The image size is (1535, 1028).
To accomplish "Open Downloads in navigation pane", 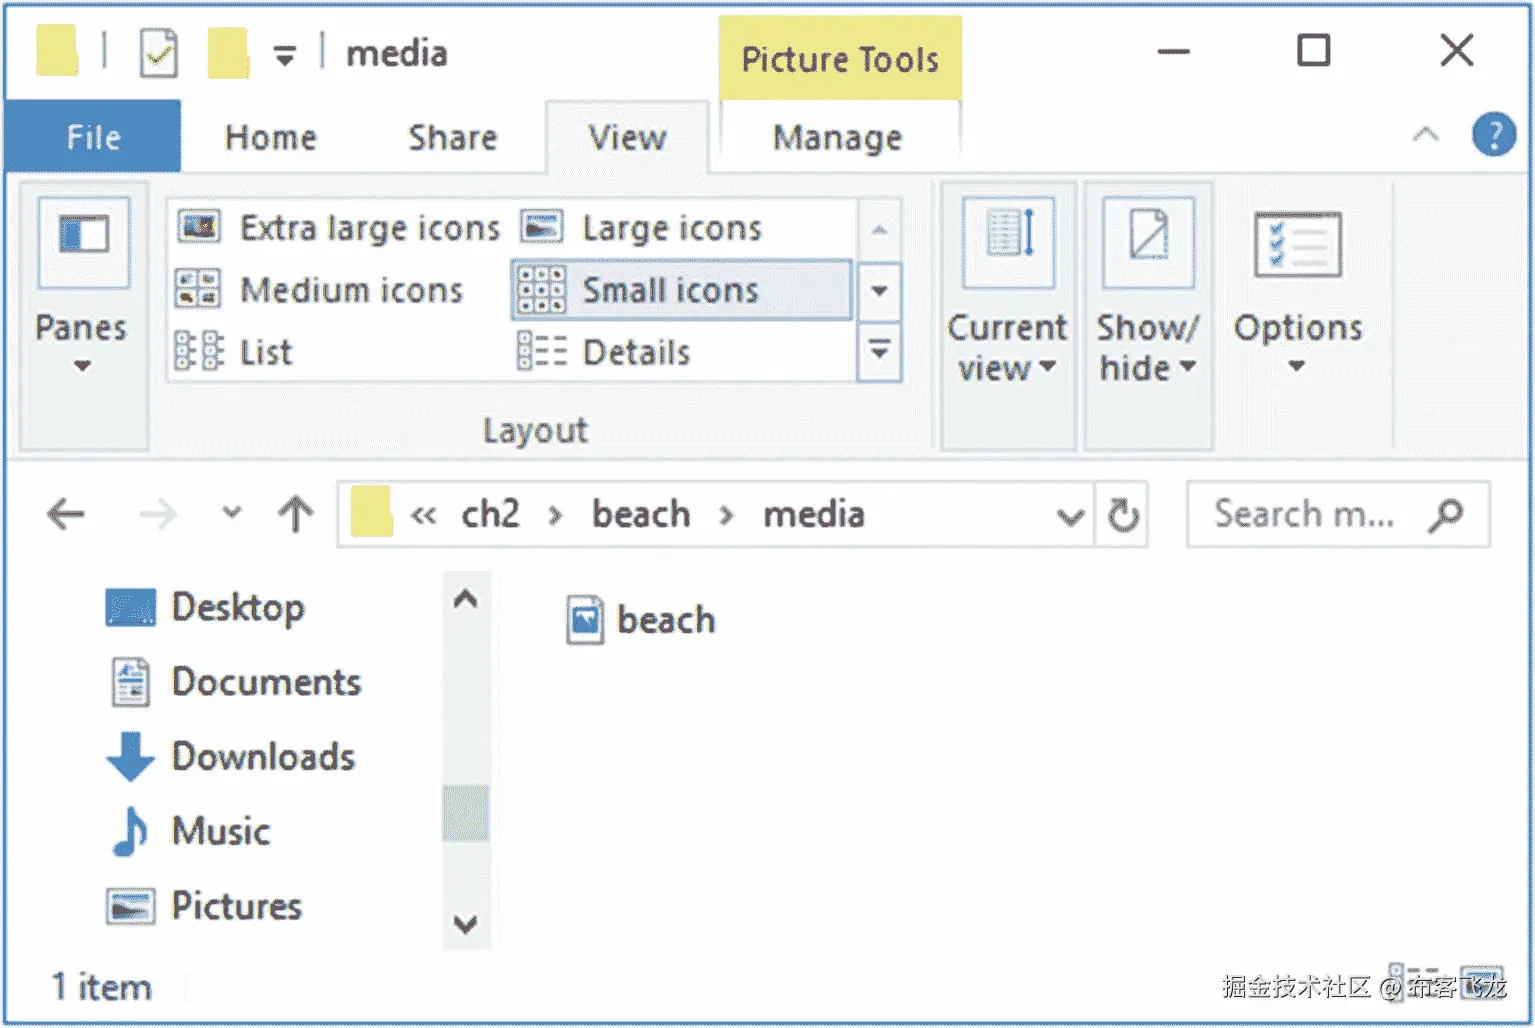I will [262, 757].
